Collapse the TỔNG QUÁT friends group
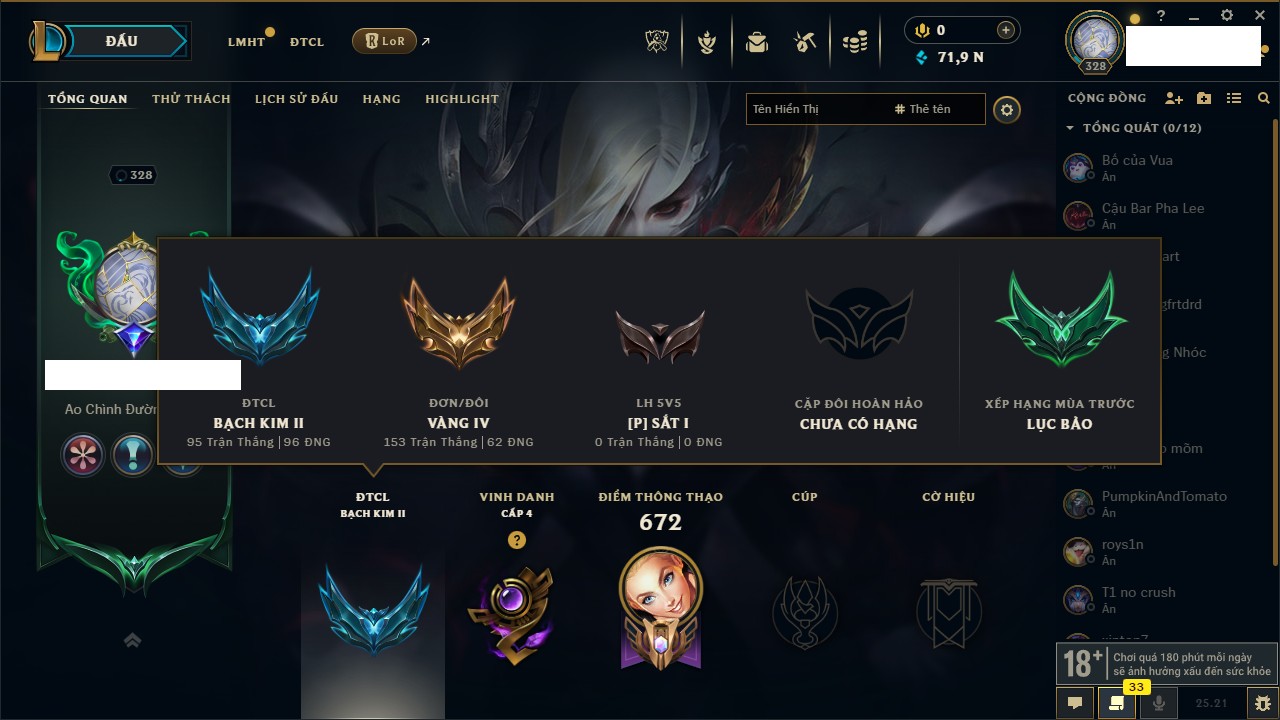The image size is (1280, 720). (x=1070, y=128)
